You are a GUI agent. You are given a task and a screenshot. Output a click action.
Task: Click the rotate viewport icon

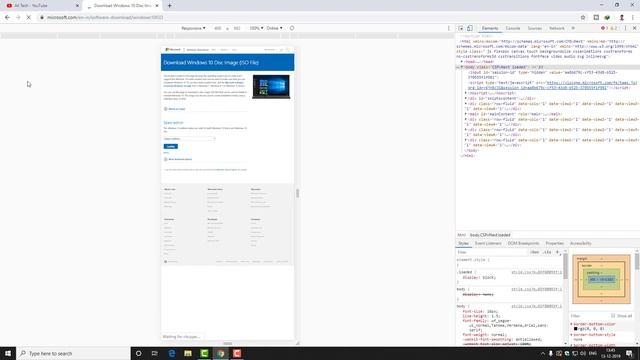292,28
